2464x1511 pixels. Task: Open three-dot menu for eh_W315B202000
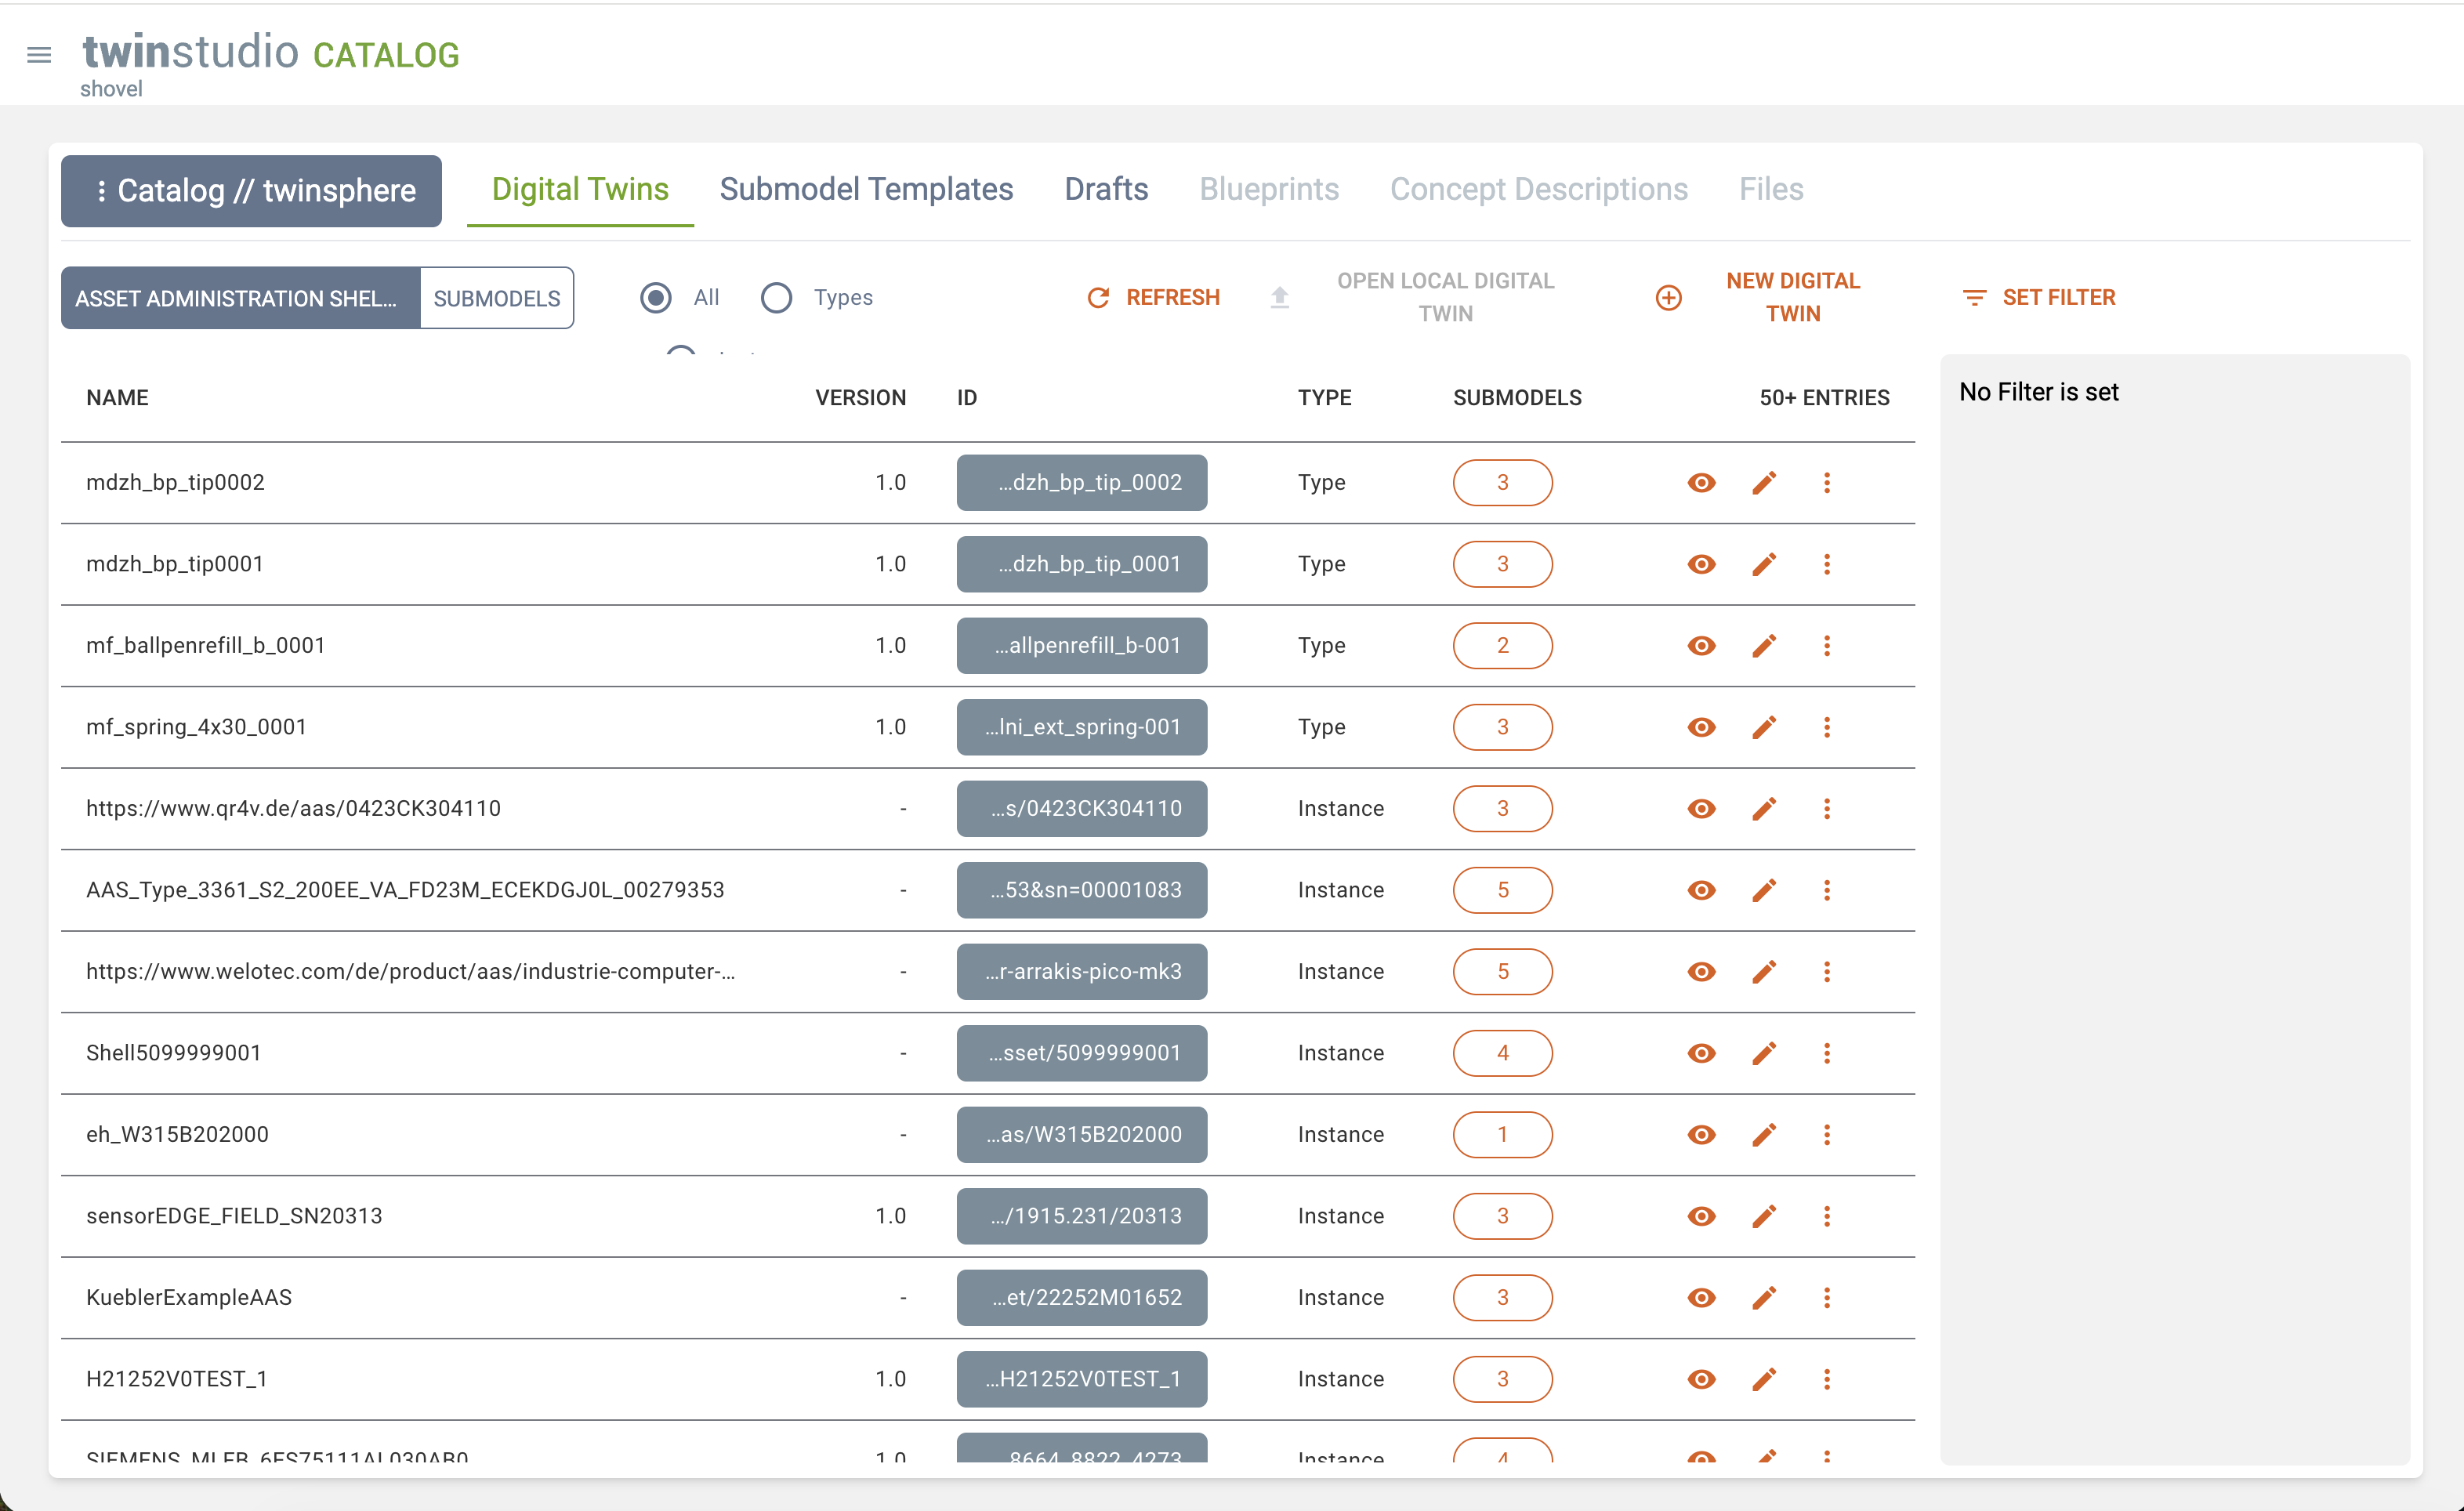(1826, 1135)
